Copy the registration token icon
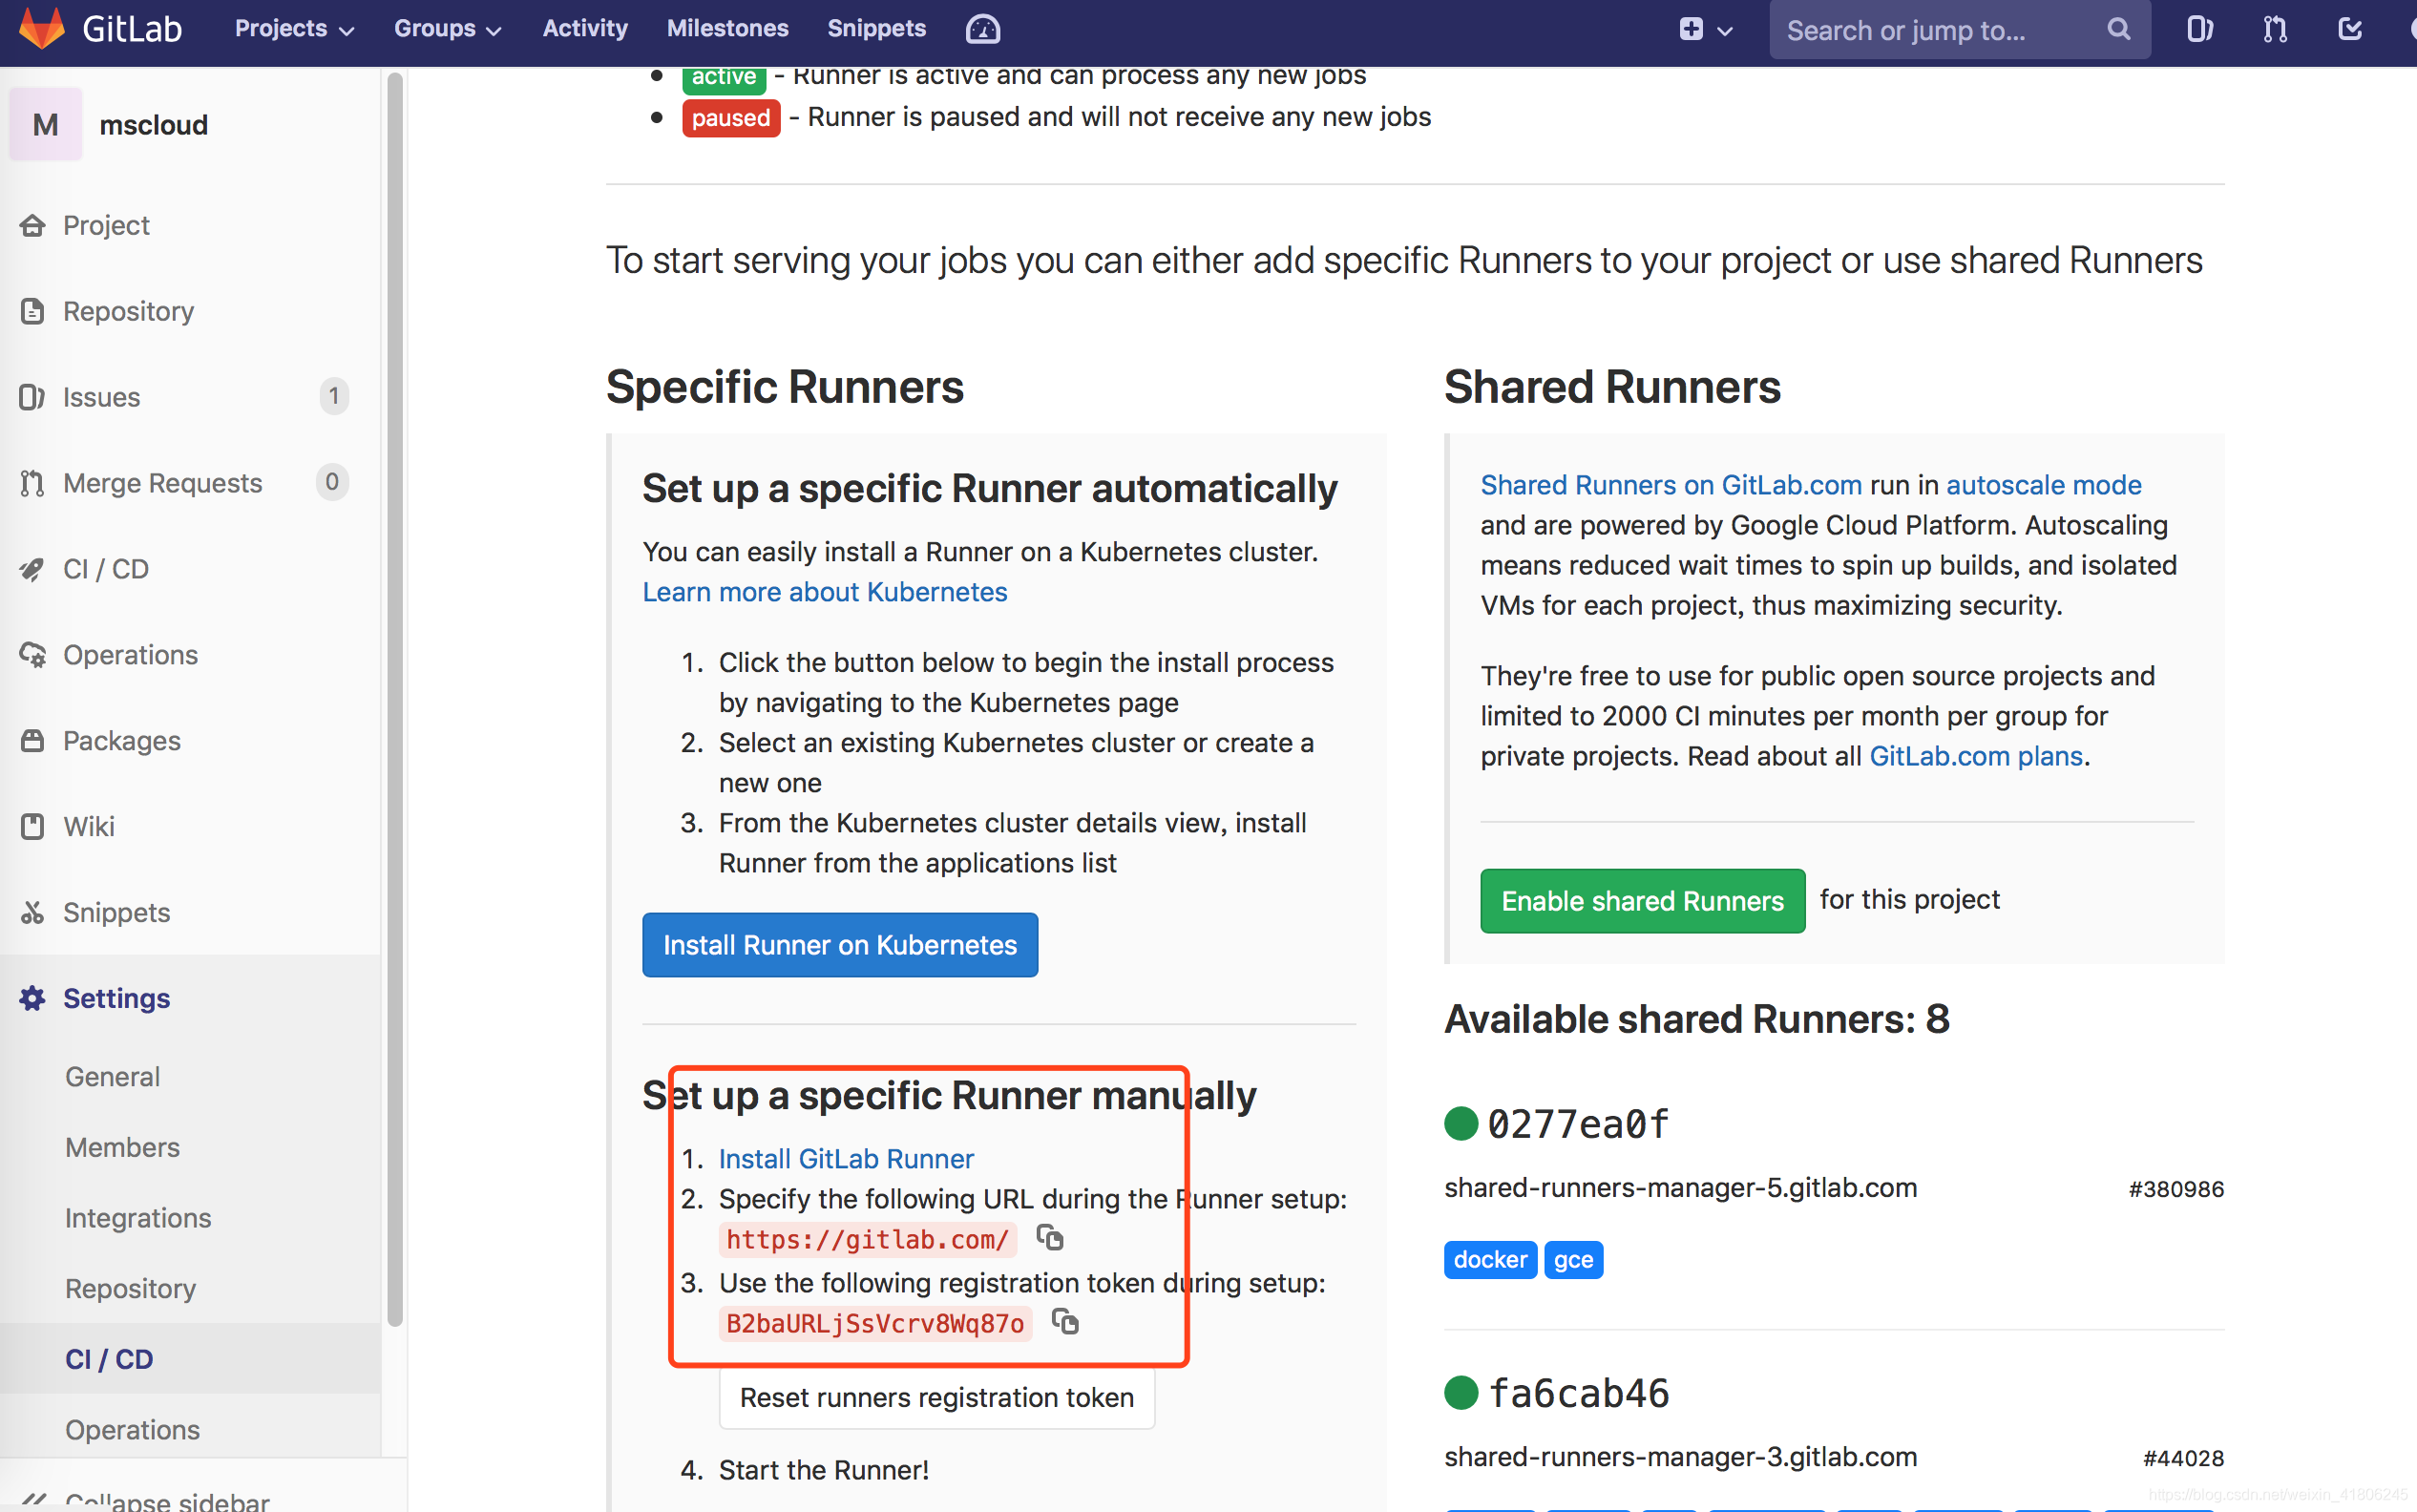 tap(1065, 1322)
